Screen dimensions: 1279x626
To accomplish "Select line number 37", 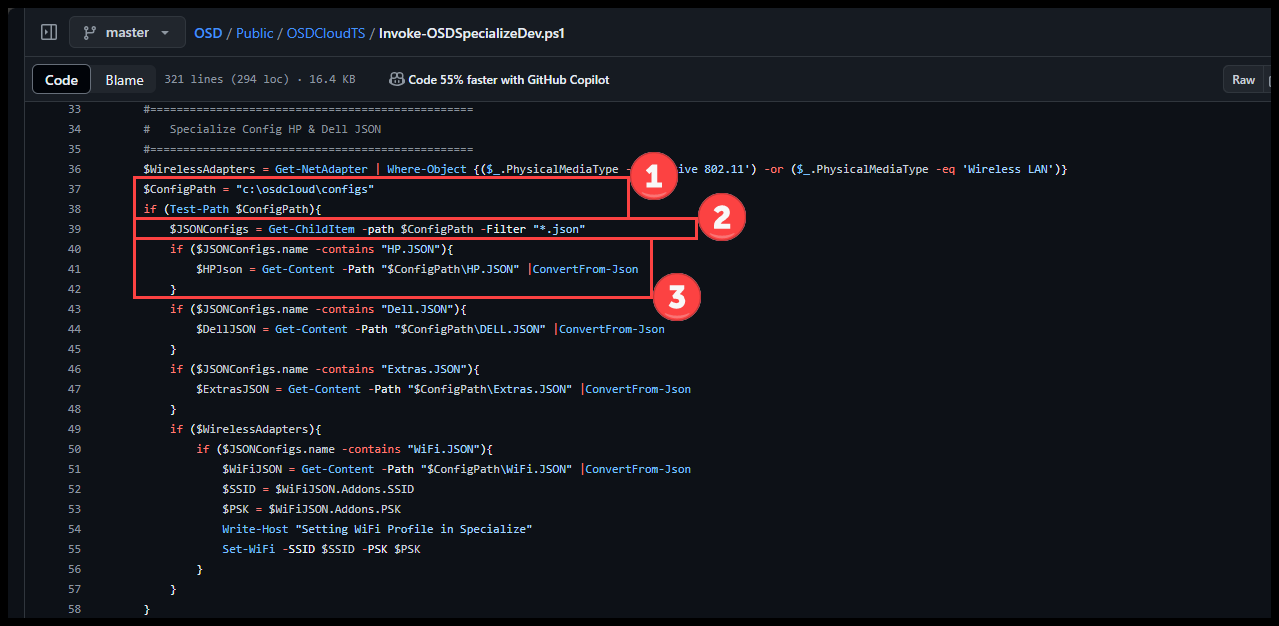I will pyautogui.click(x=74, y=188).
